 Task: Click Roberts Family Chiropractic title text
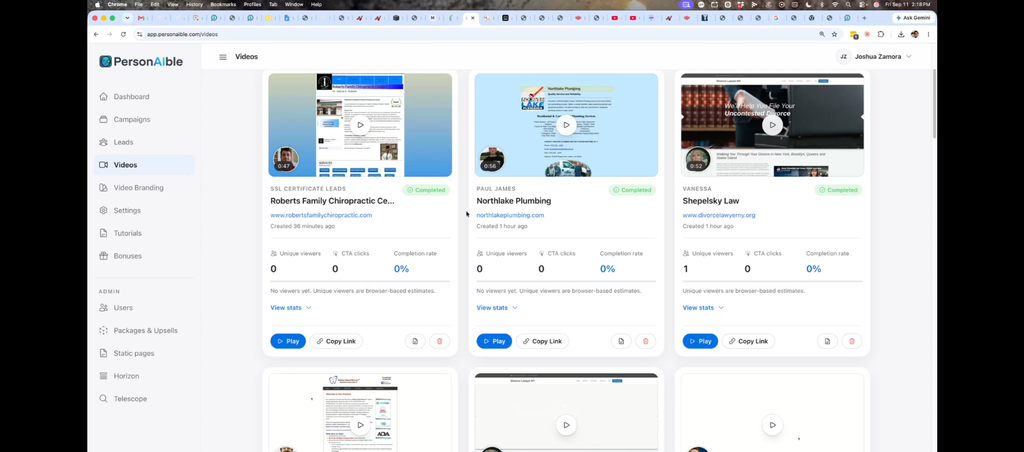[332, 201]
